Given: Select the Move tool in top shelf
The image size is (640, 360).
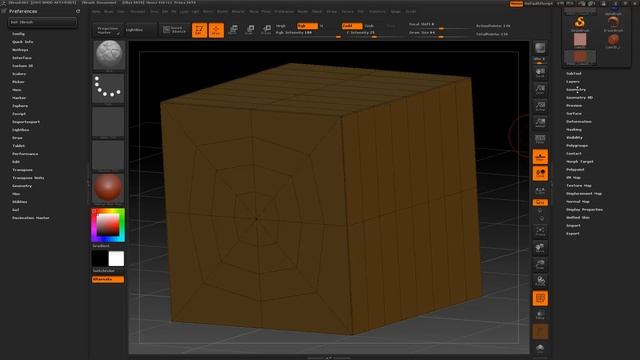Looking at the screenshot, I should (x=233, y=30).
